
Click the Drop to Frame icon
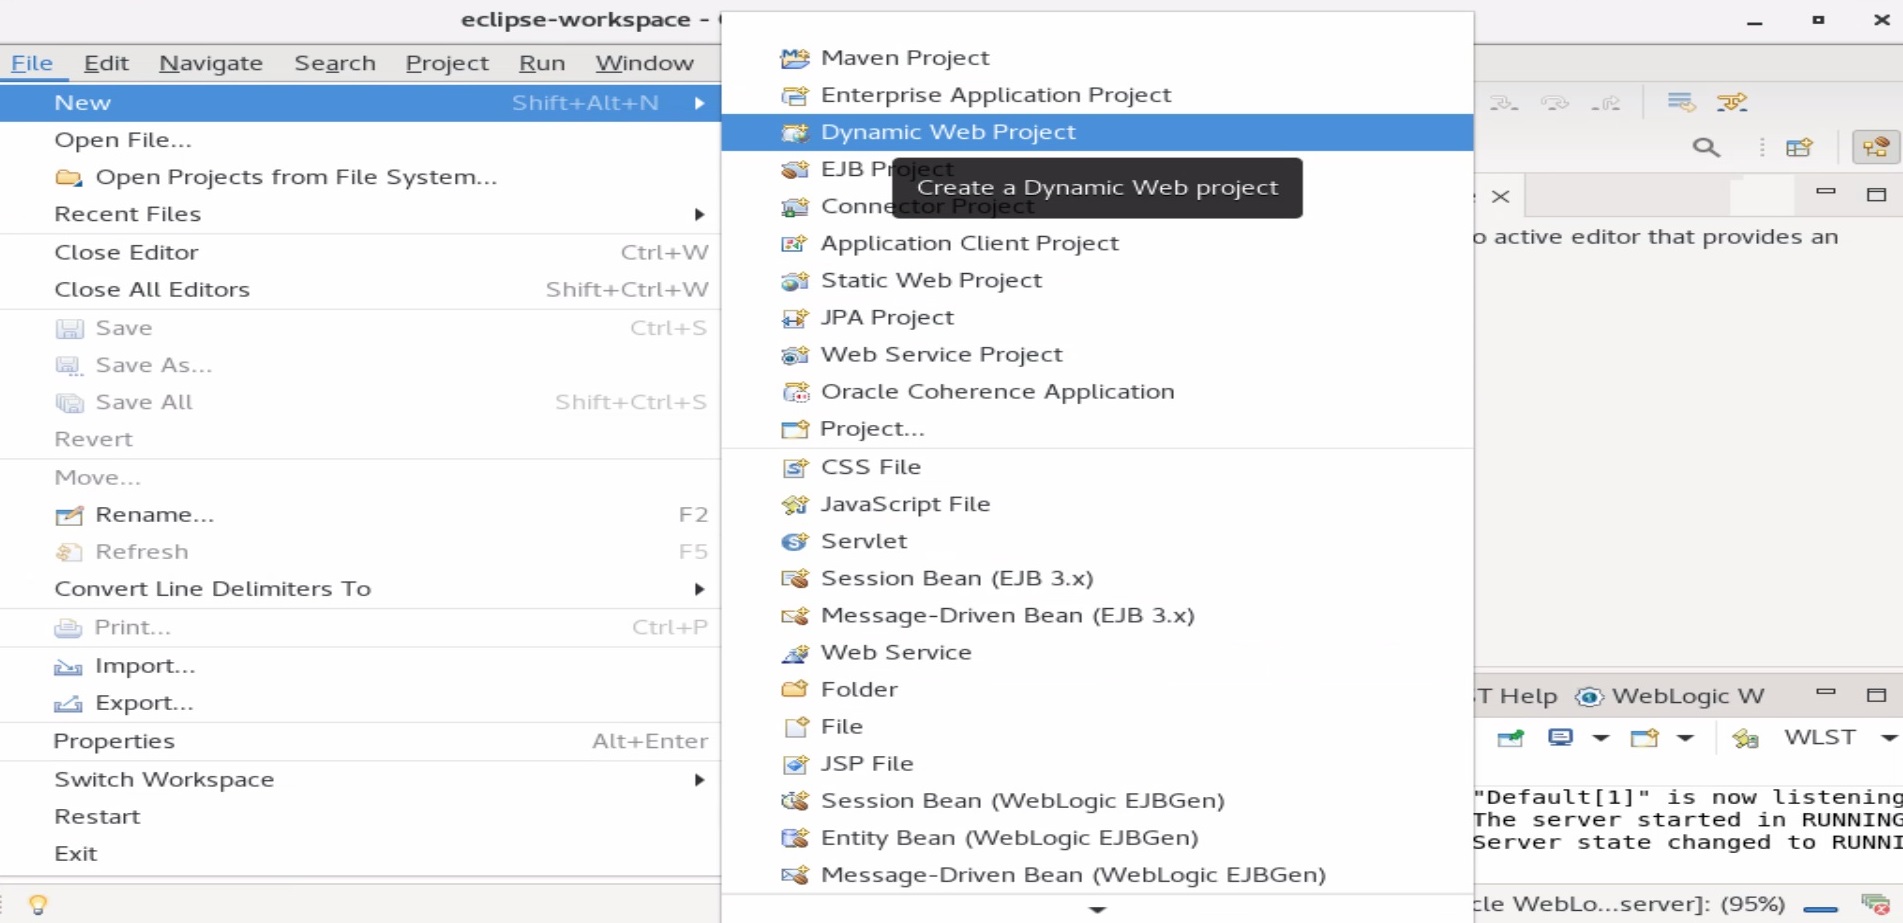(1681, 102)
